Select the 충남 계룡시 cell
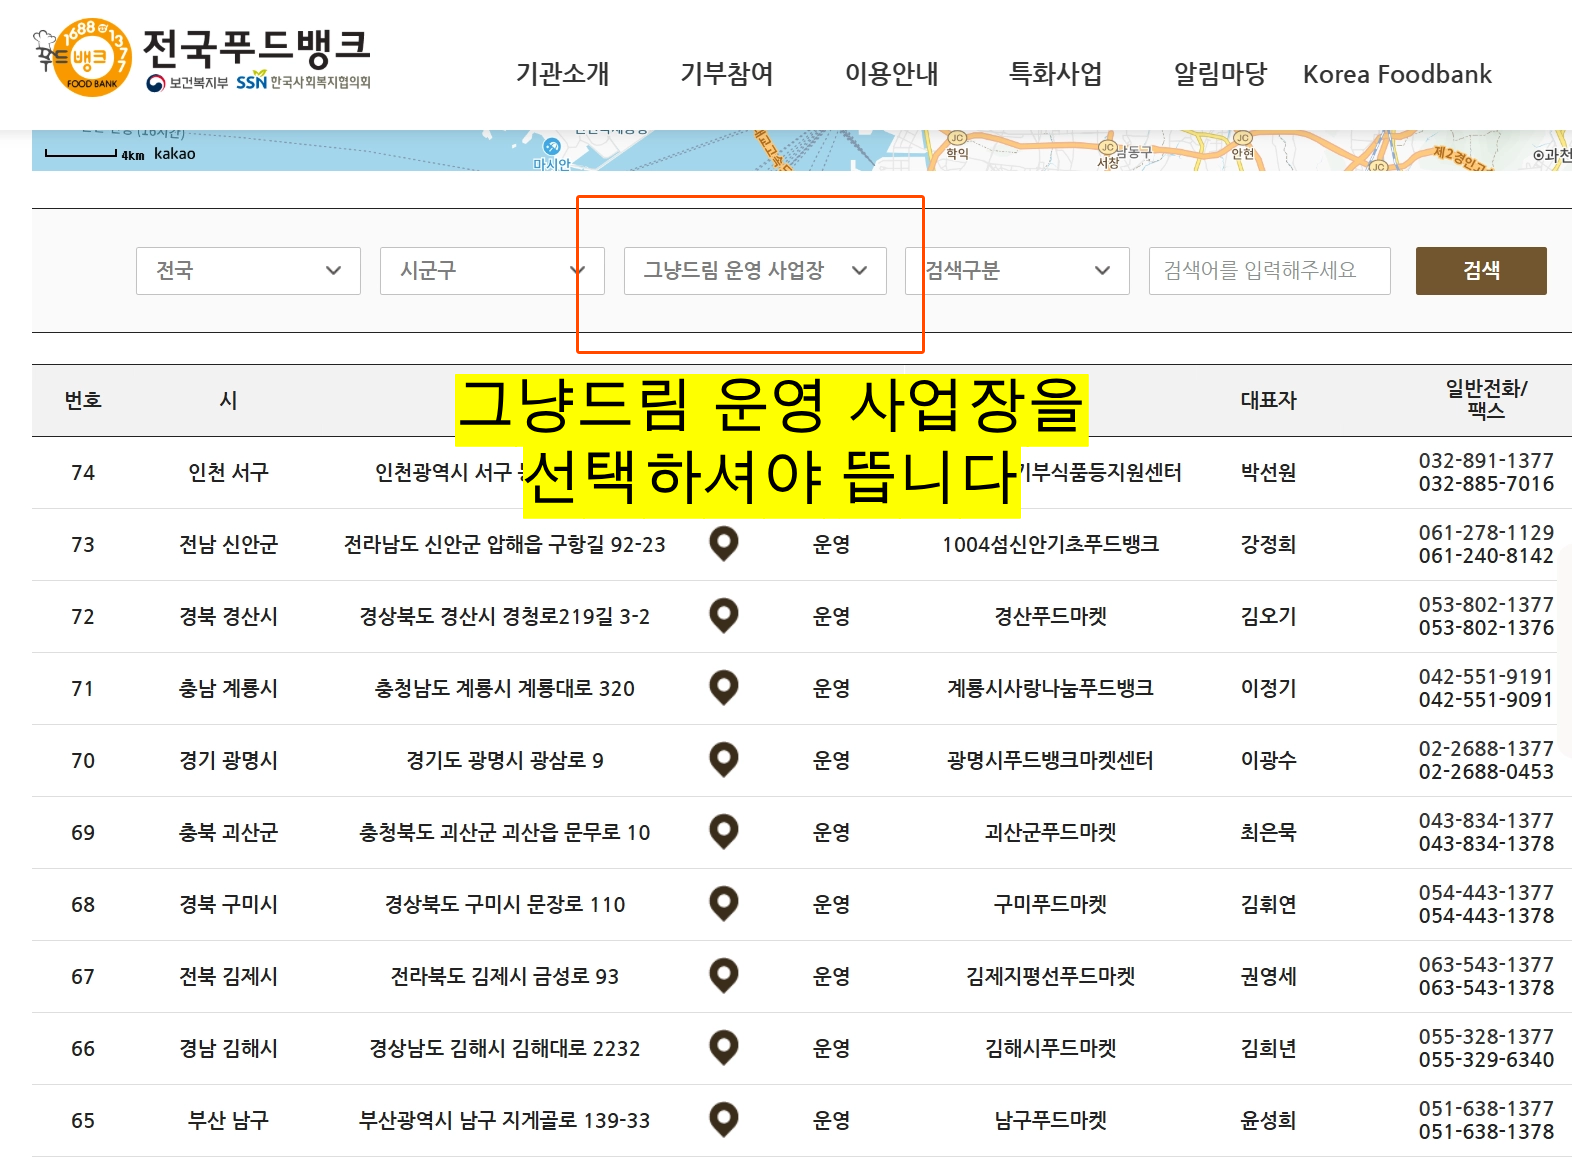 (228, 688)
